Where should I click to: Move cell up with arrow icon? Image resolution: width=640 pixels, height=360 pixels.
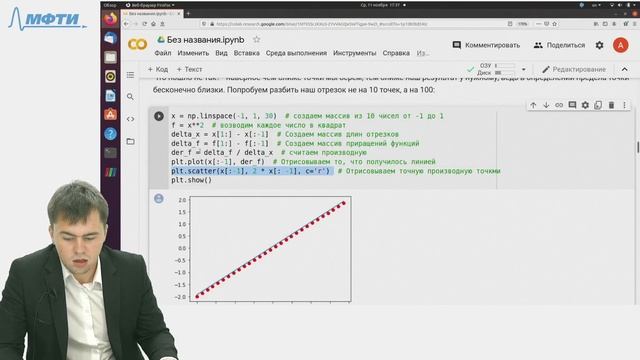coord(533,105)
